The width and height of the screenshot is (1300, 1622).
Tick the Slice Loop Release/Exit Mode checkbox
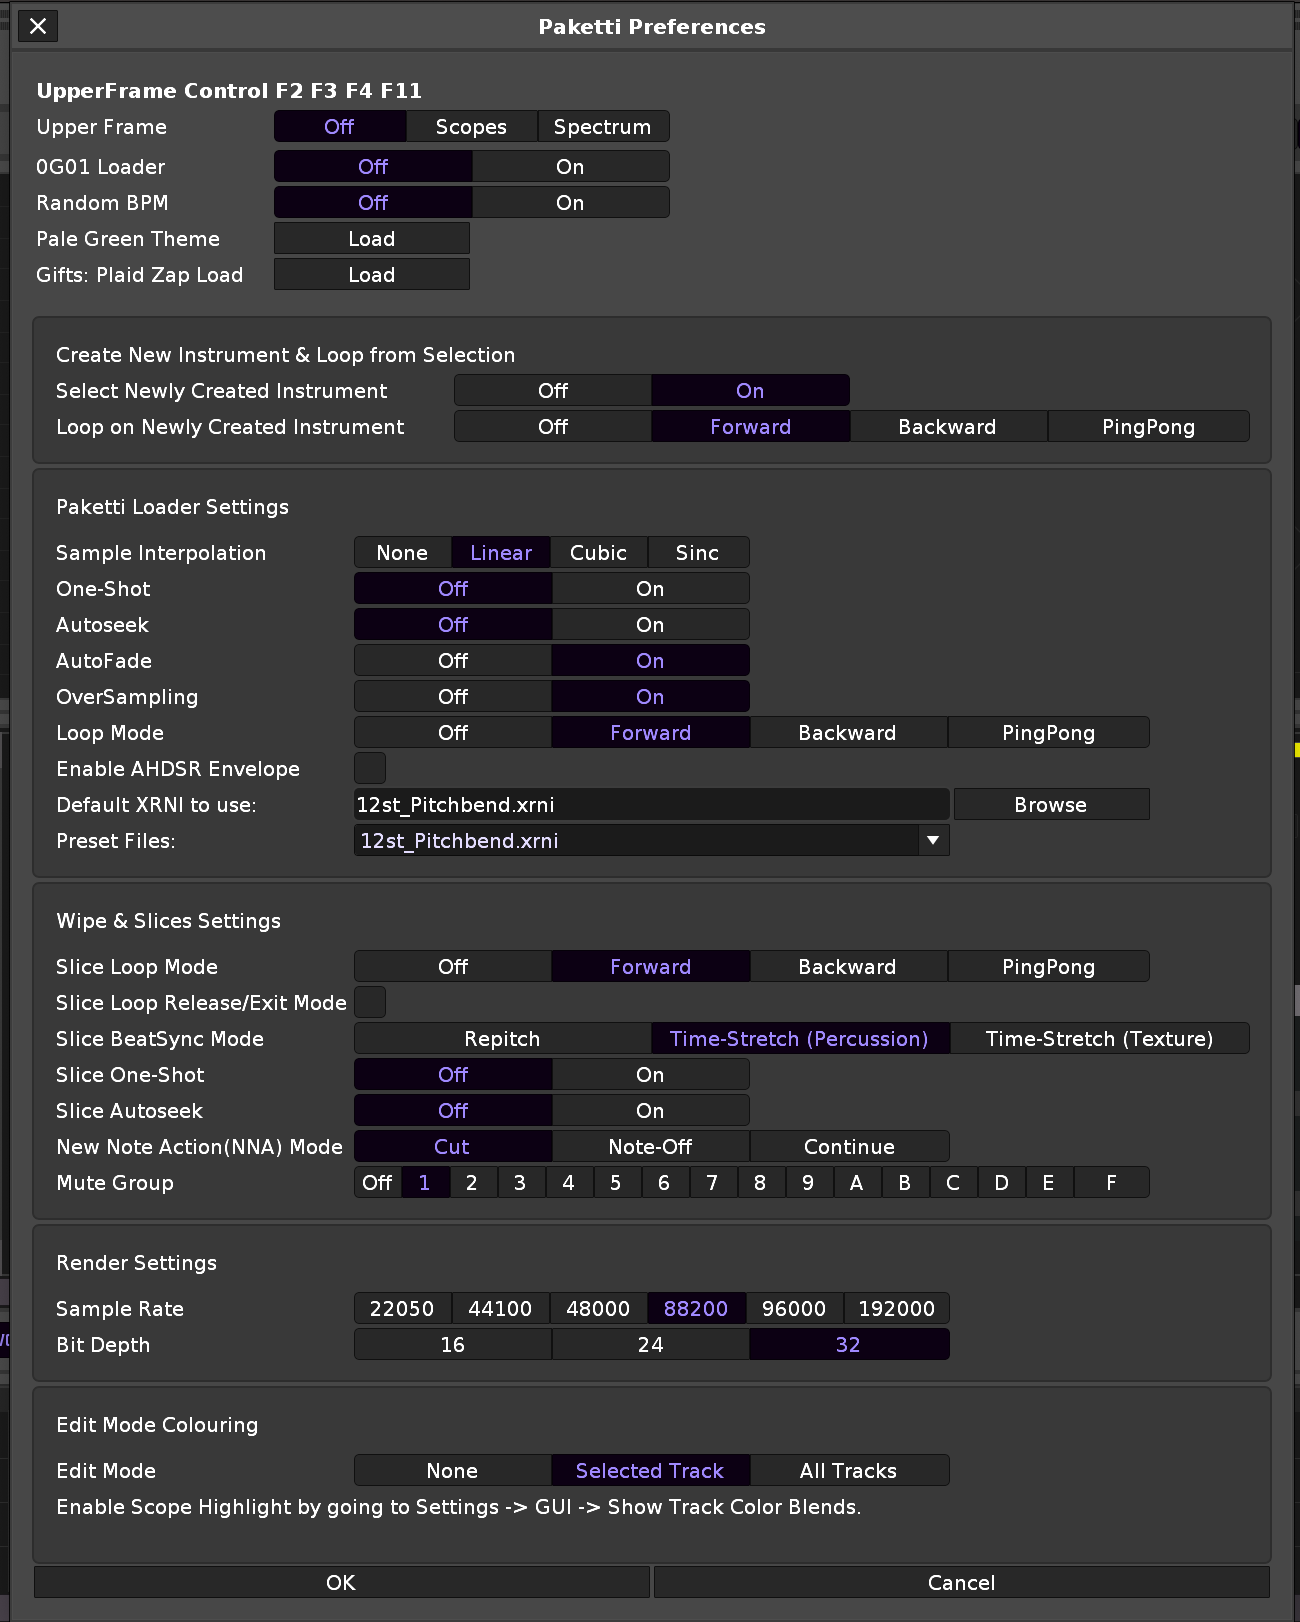(370, 1003)
